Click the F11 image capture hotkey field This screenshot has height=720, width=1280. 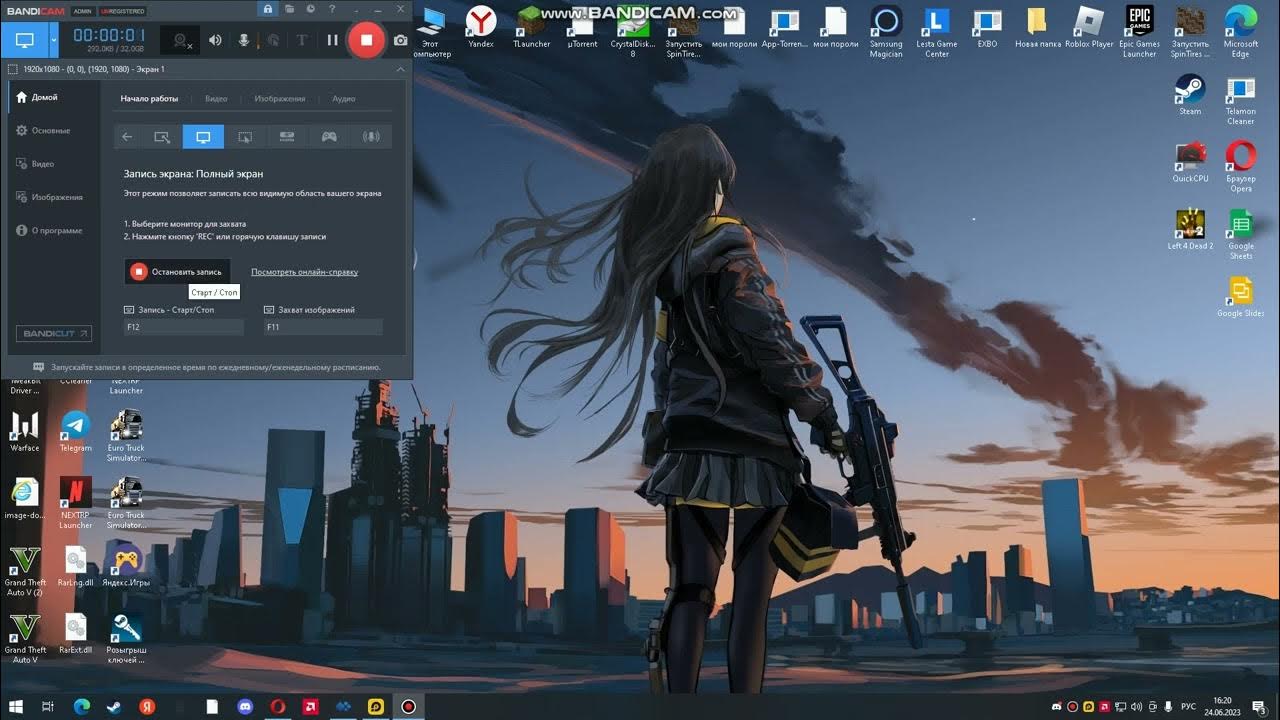coord(323,327)
